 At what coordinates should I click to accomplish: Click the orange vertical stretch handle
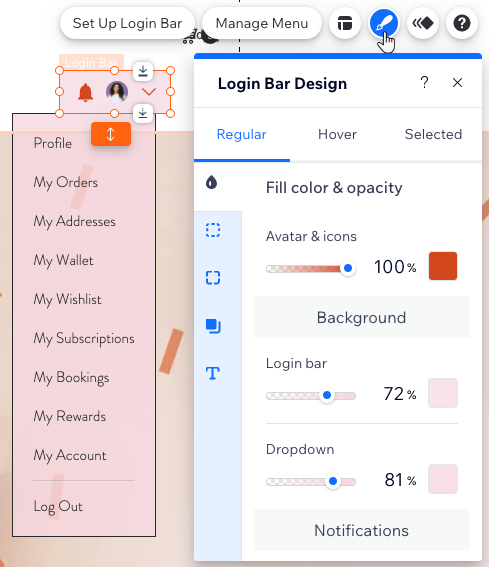click(111, 134)
